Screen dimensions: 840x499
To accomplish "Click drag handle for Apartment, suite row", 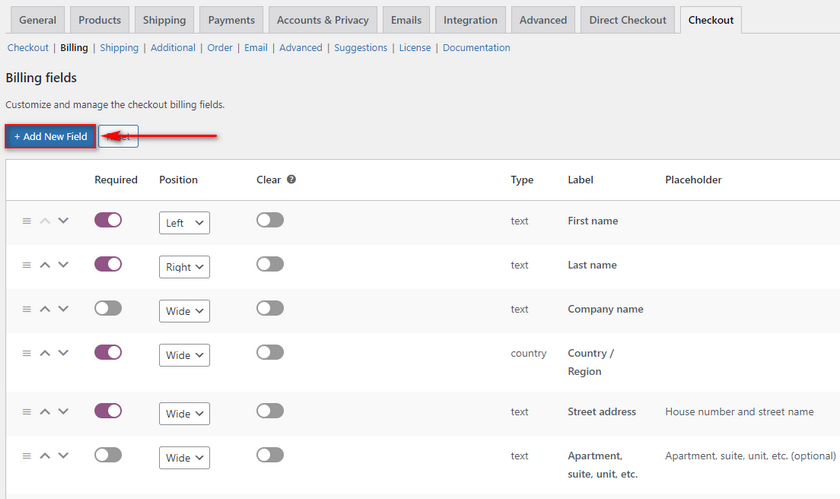I will [x=26, y=456].
